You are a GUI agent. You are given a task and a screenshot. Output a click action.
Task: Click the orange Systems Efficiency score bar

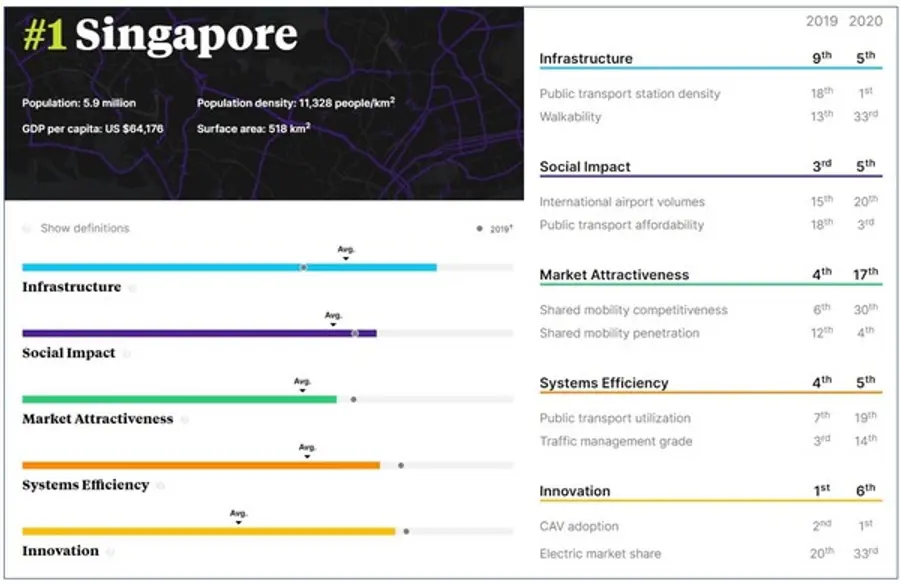(x=201, y=465)
